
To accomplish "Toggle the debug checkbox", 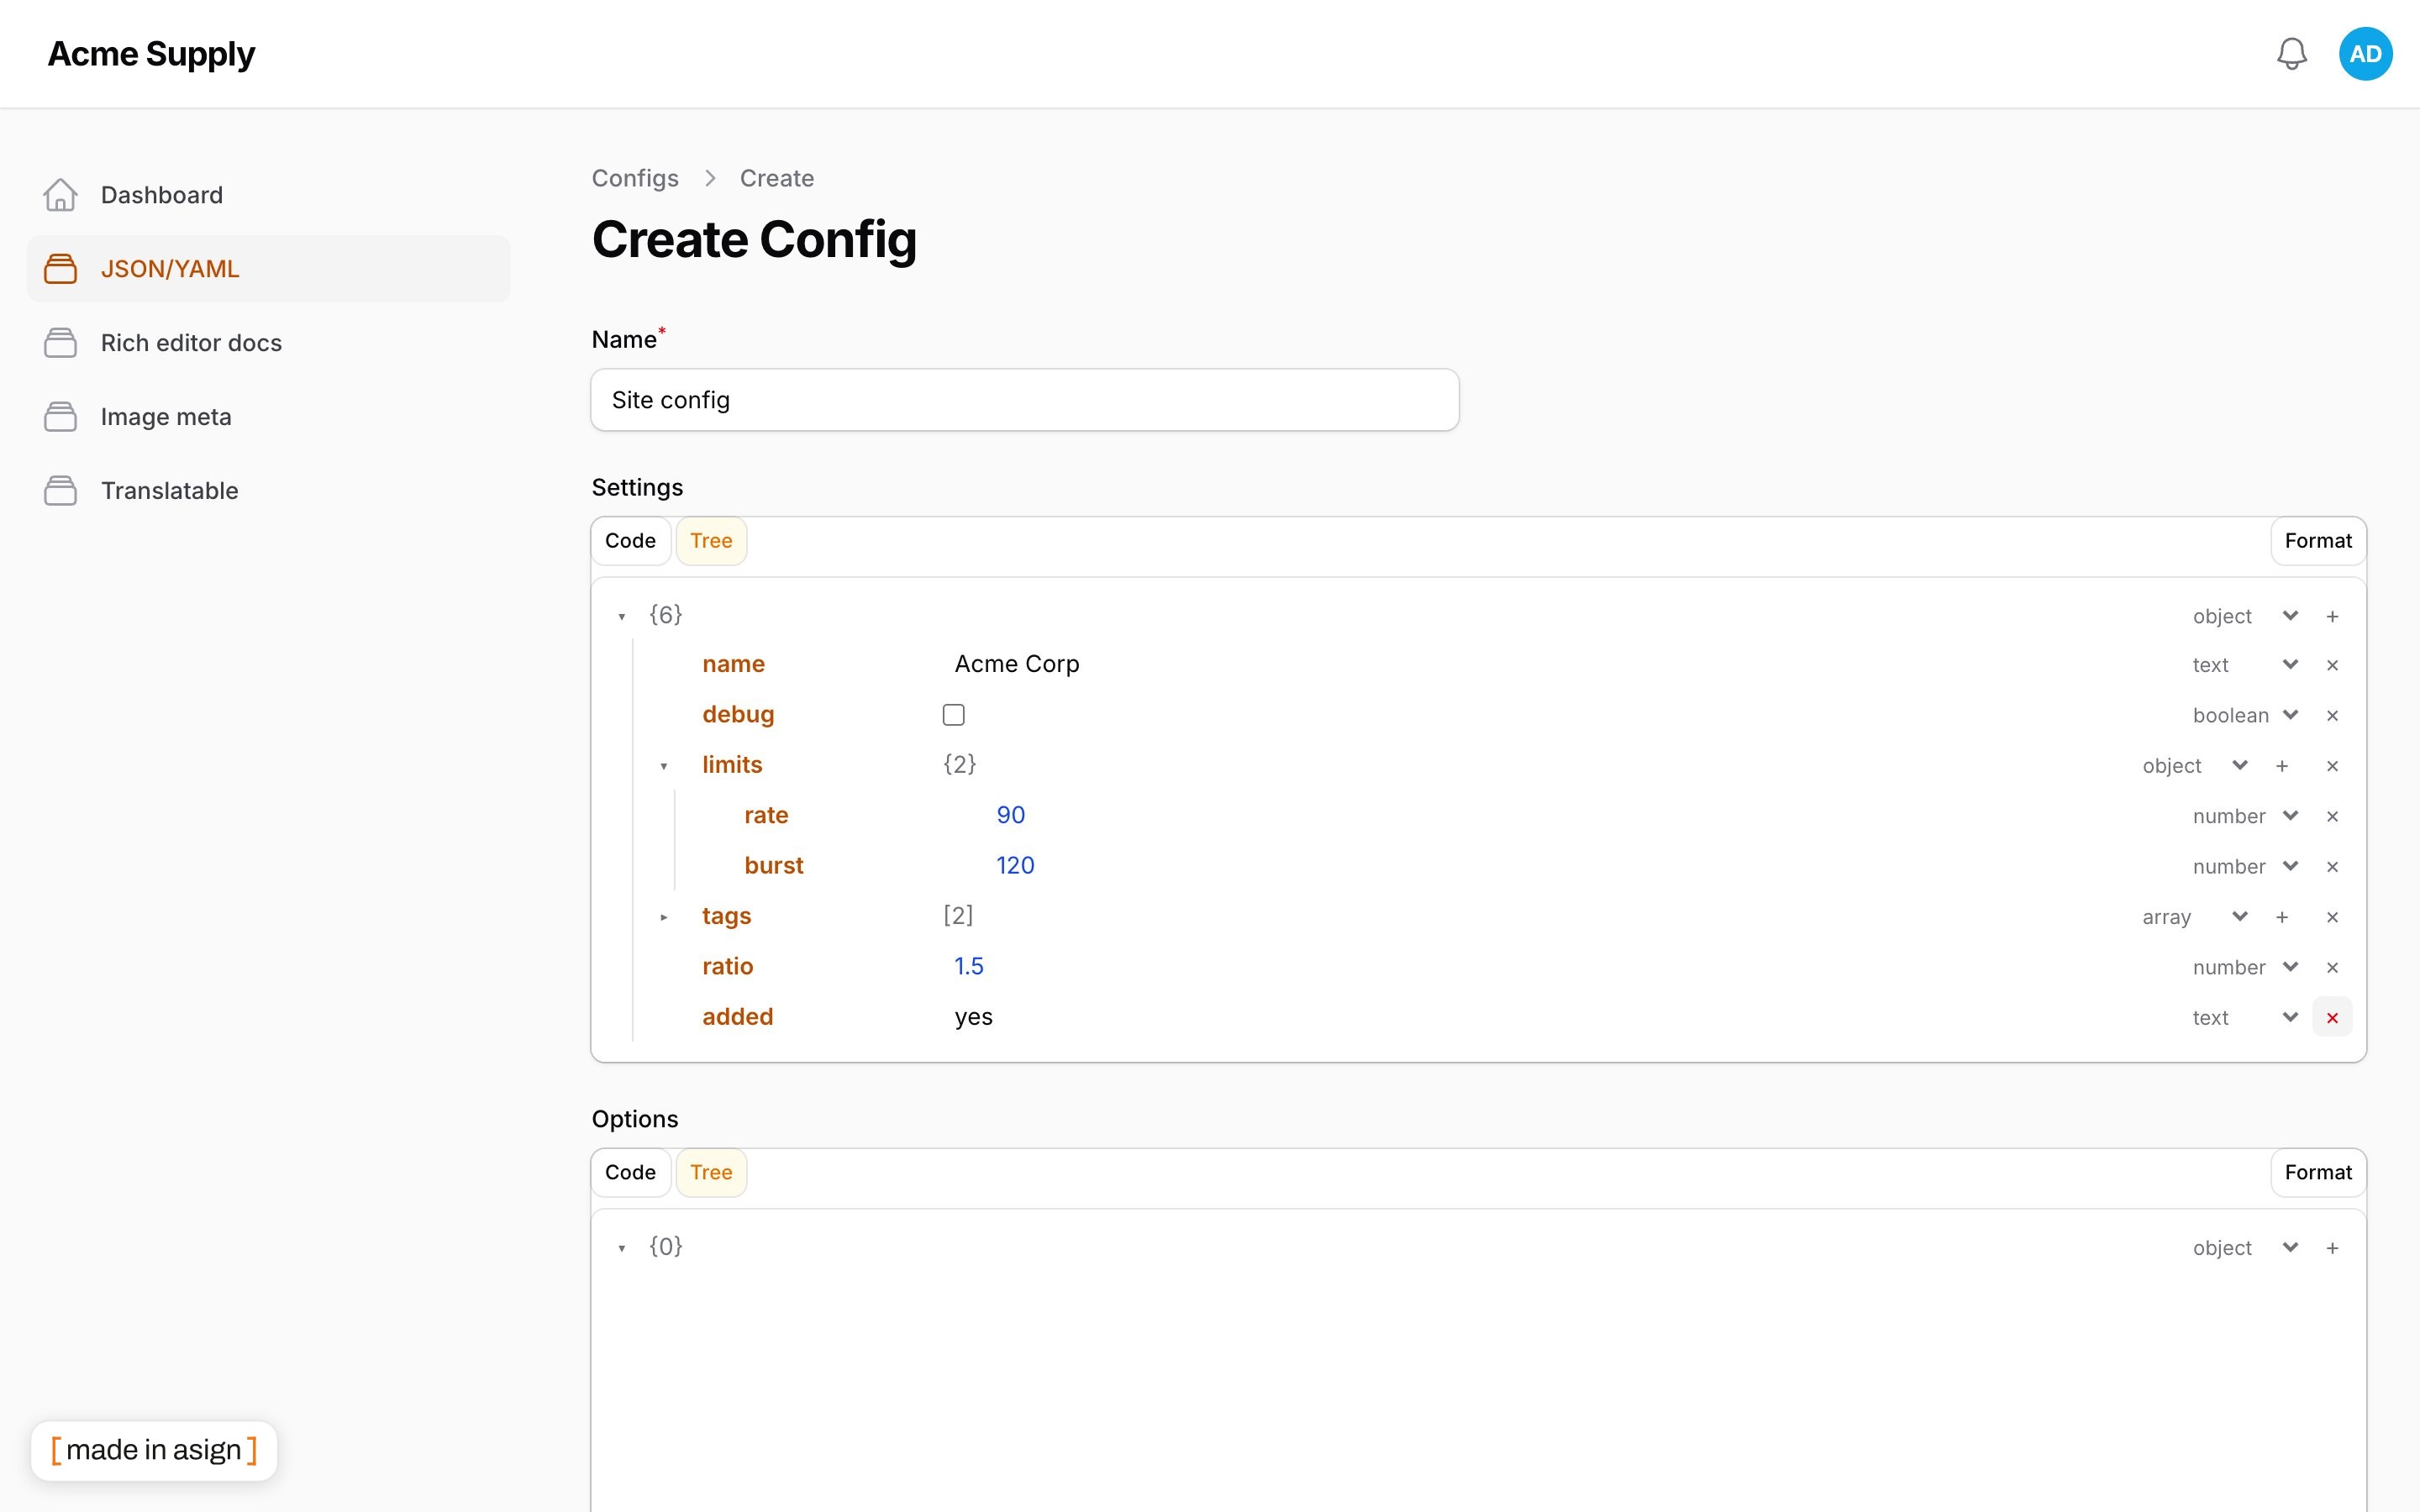I will (953, 715).
